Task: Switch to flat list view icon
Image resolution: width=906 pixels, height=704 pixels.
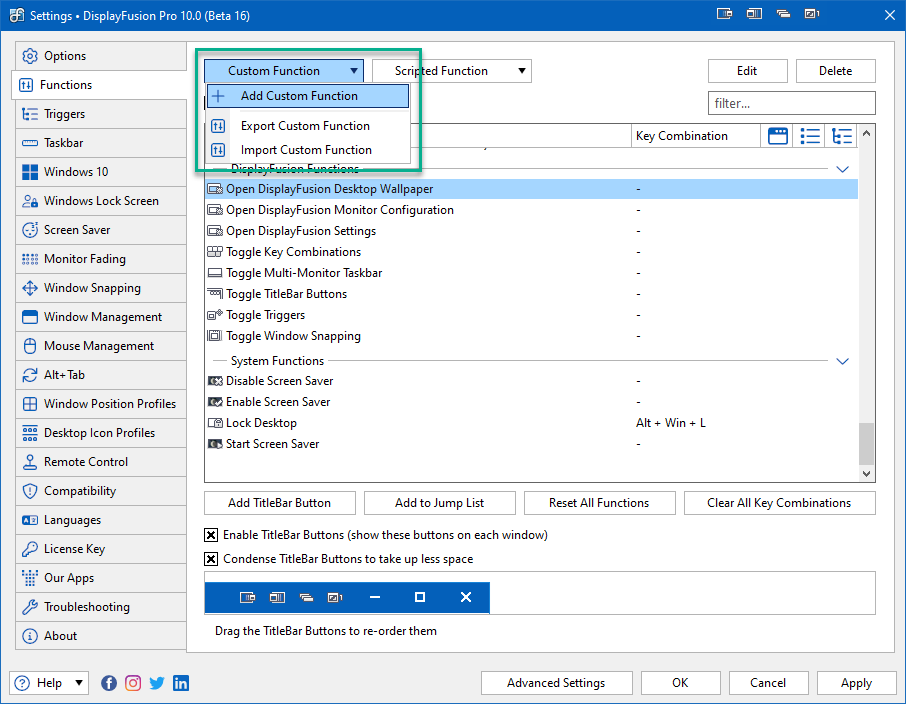Action: 810,136
